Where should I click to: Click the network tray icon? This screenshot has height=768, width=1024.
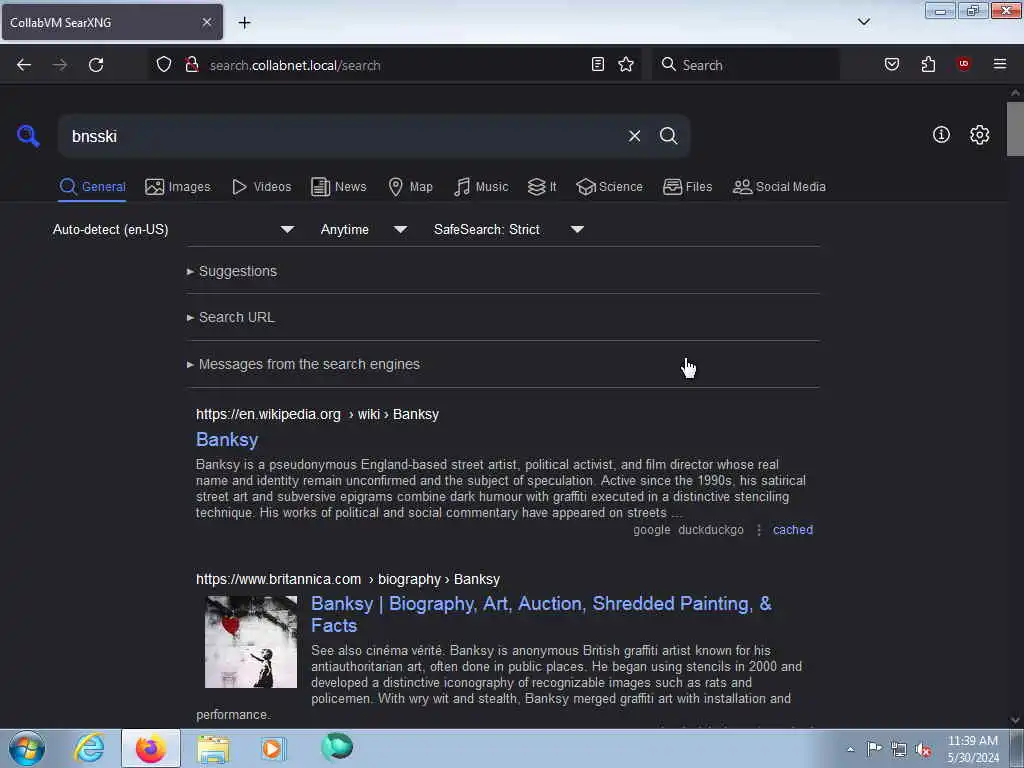[899, 750]
